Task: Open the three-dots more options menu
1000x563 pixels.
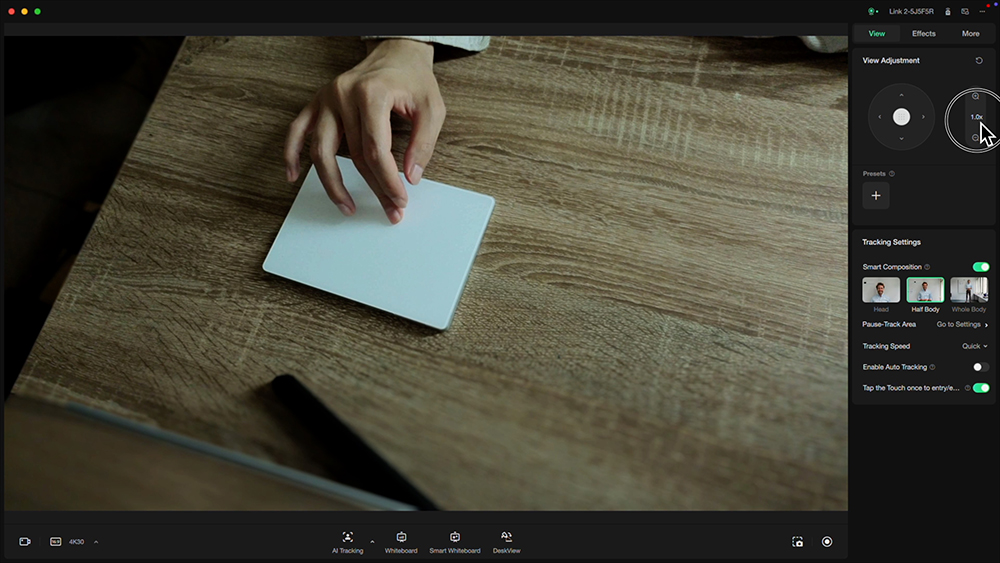Action: (982, 11)
